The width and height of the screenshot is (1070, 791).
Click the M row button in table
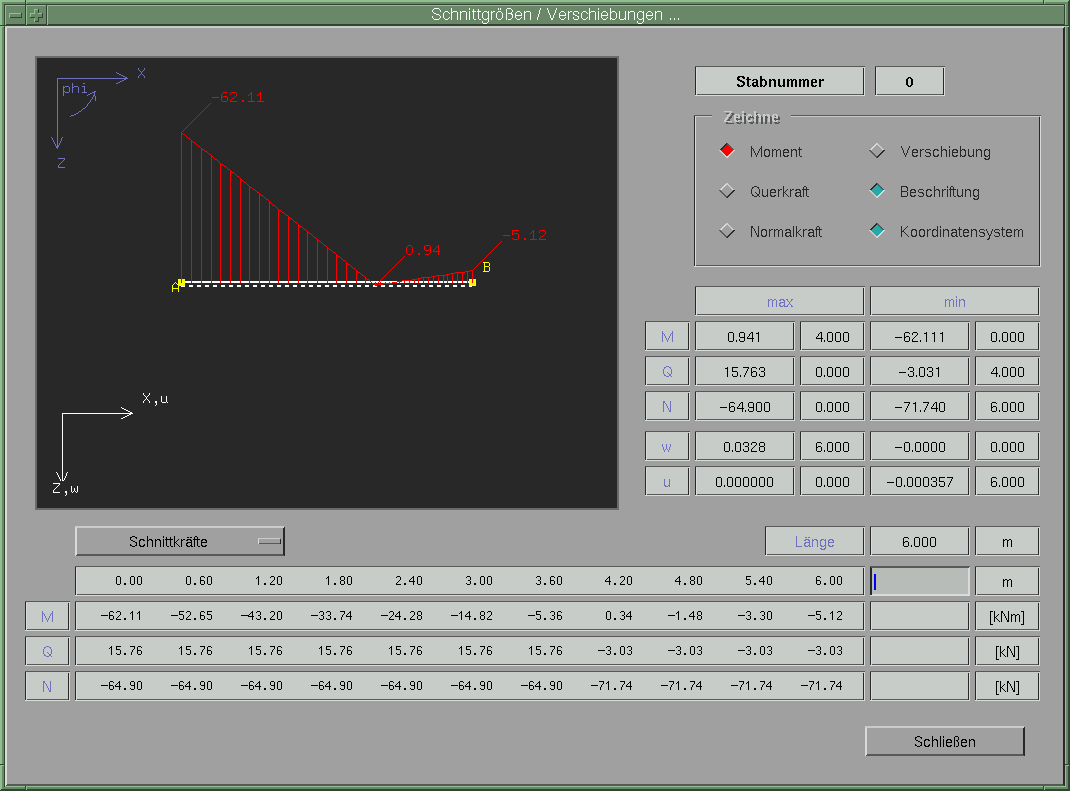[x=47, y=617]
